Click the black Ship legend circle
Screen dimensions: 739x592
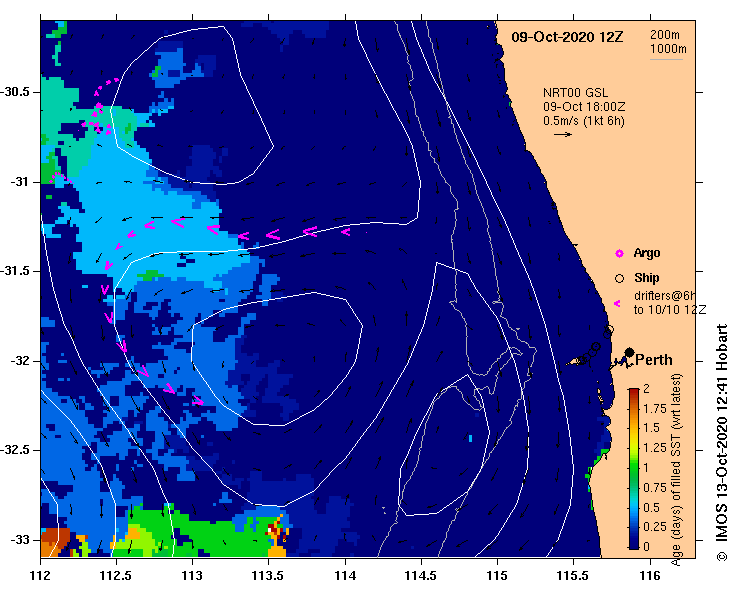619,279
